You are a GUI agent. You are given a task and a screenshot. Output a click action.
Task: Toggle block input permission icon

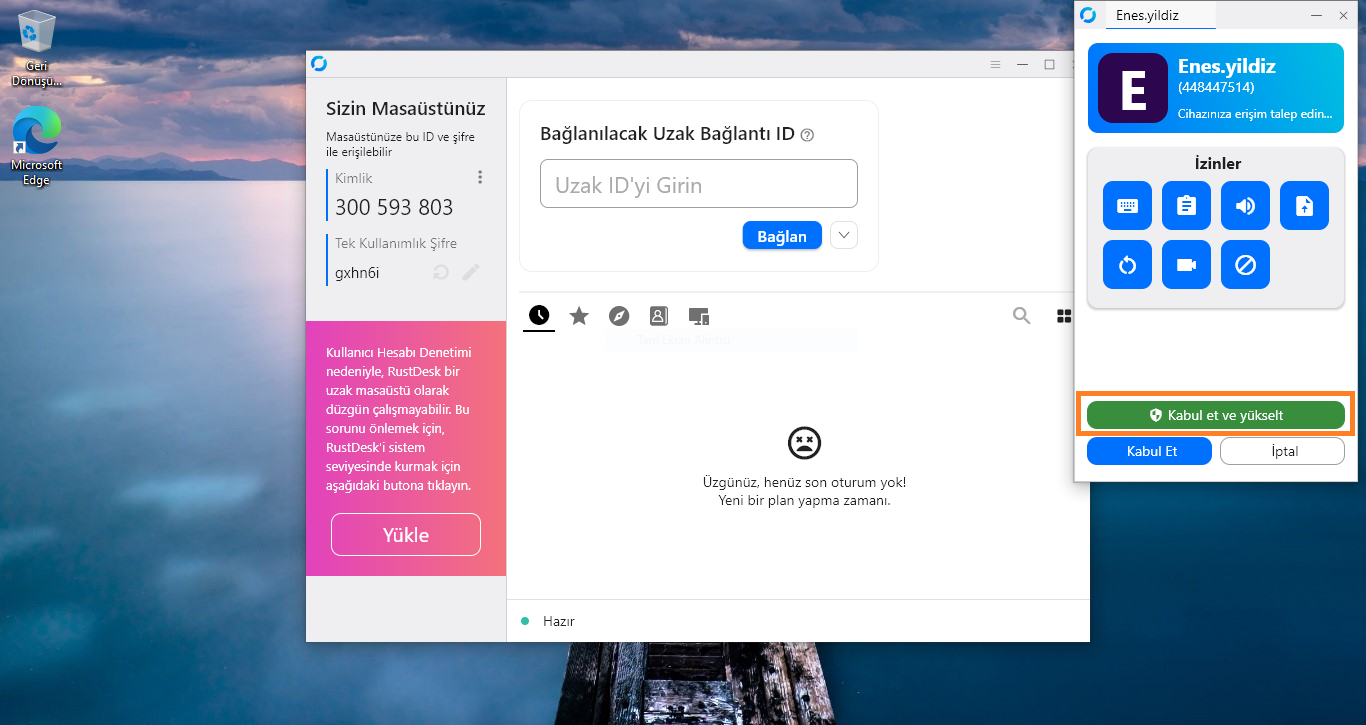coord(1245,265)
